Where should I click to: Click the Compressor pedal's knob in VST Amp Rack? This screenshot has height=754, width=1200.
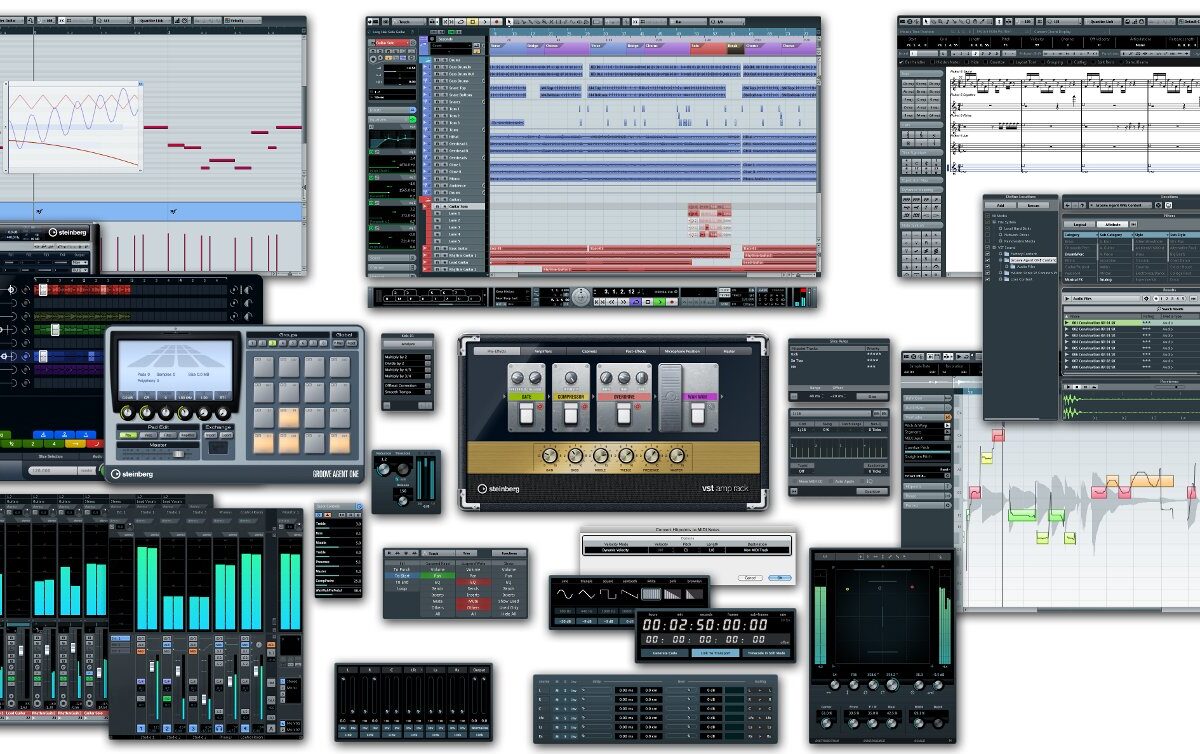[571, 377]
